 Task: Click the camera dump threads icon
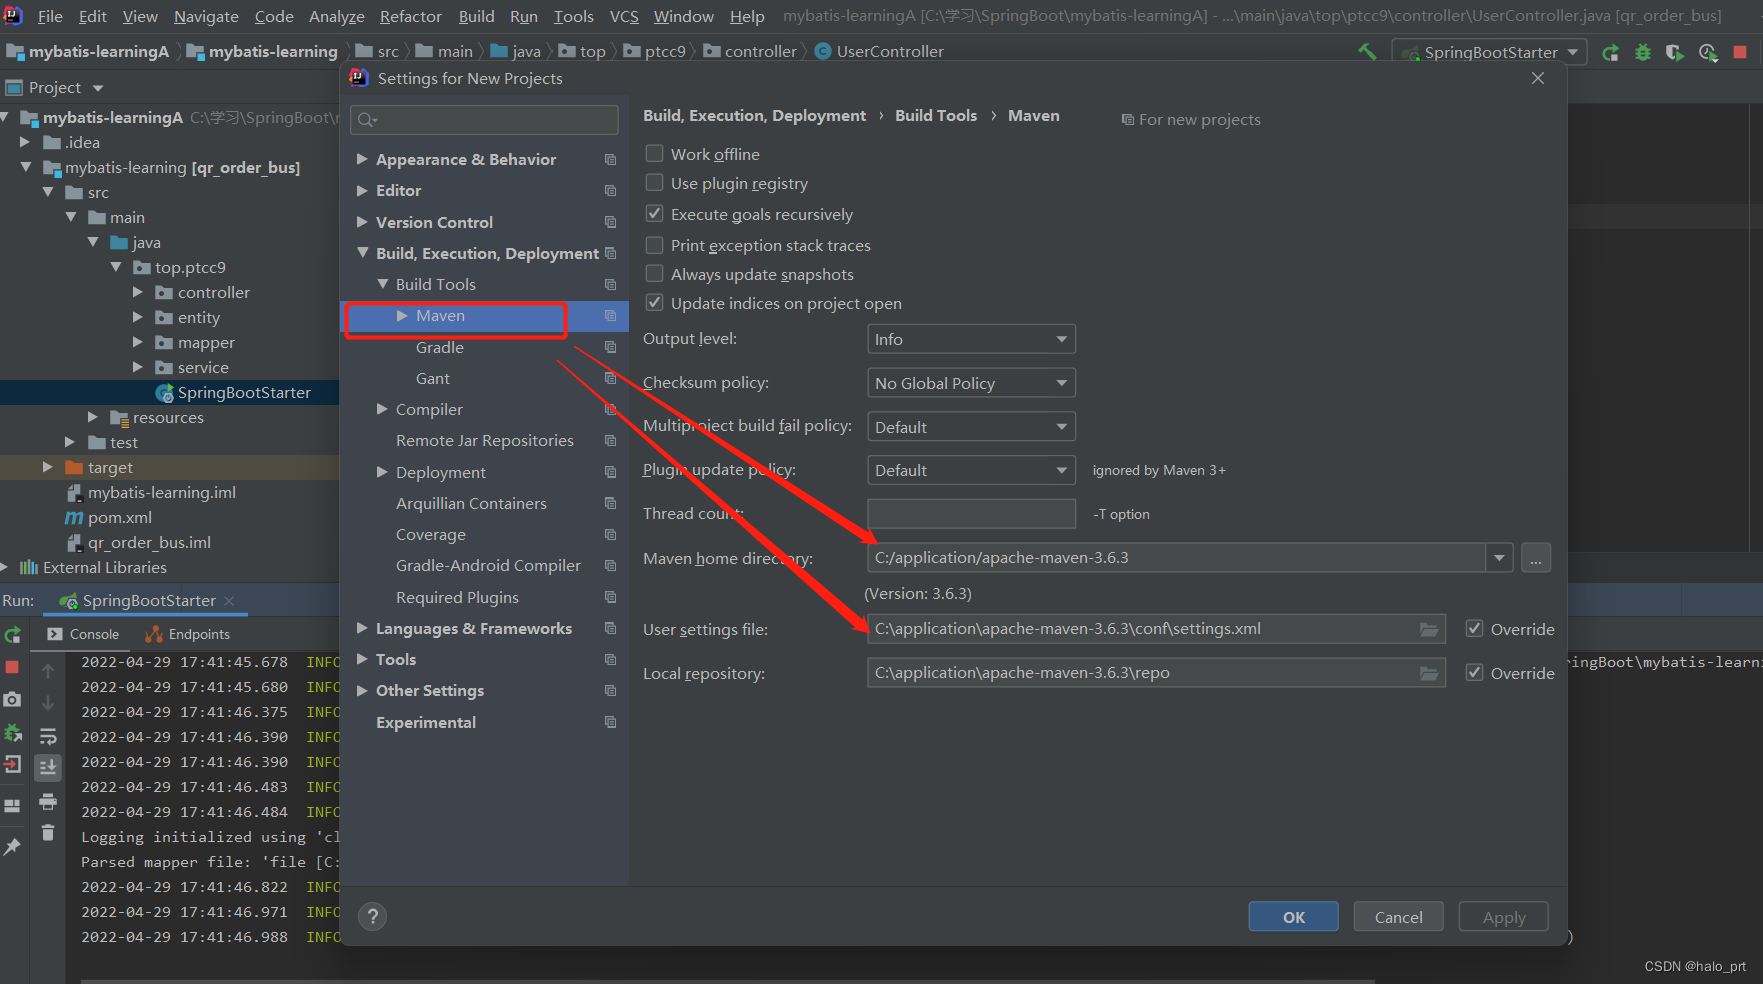coord(13,700)
